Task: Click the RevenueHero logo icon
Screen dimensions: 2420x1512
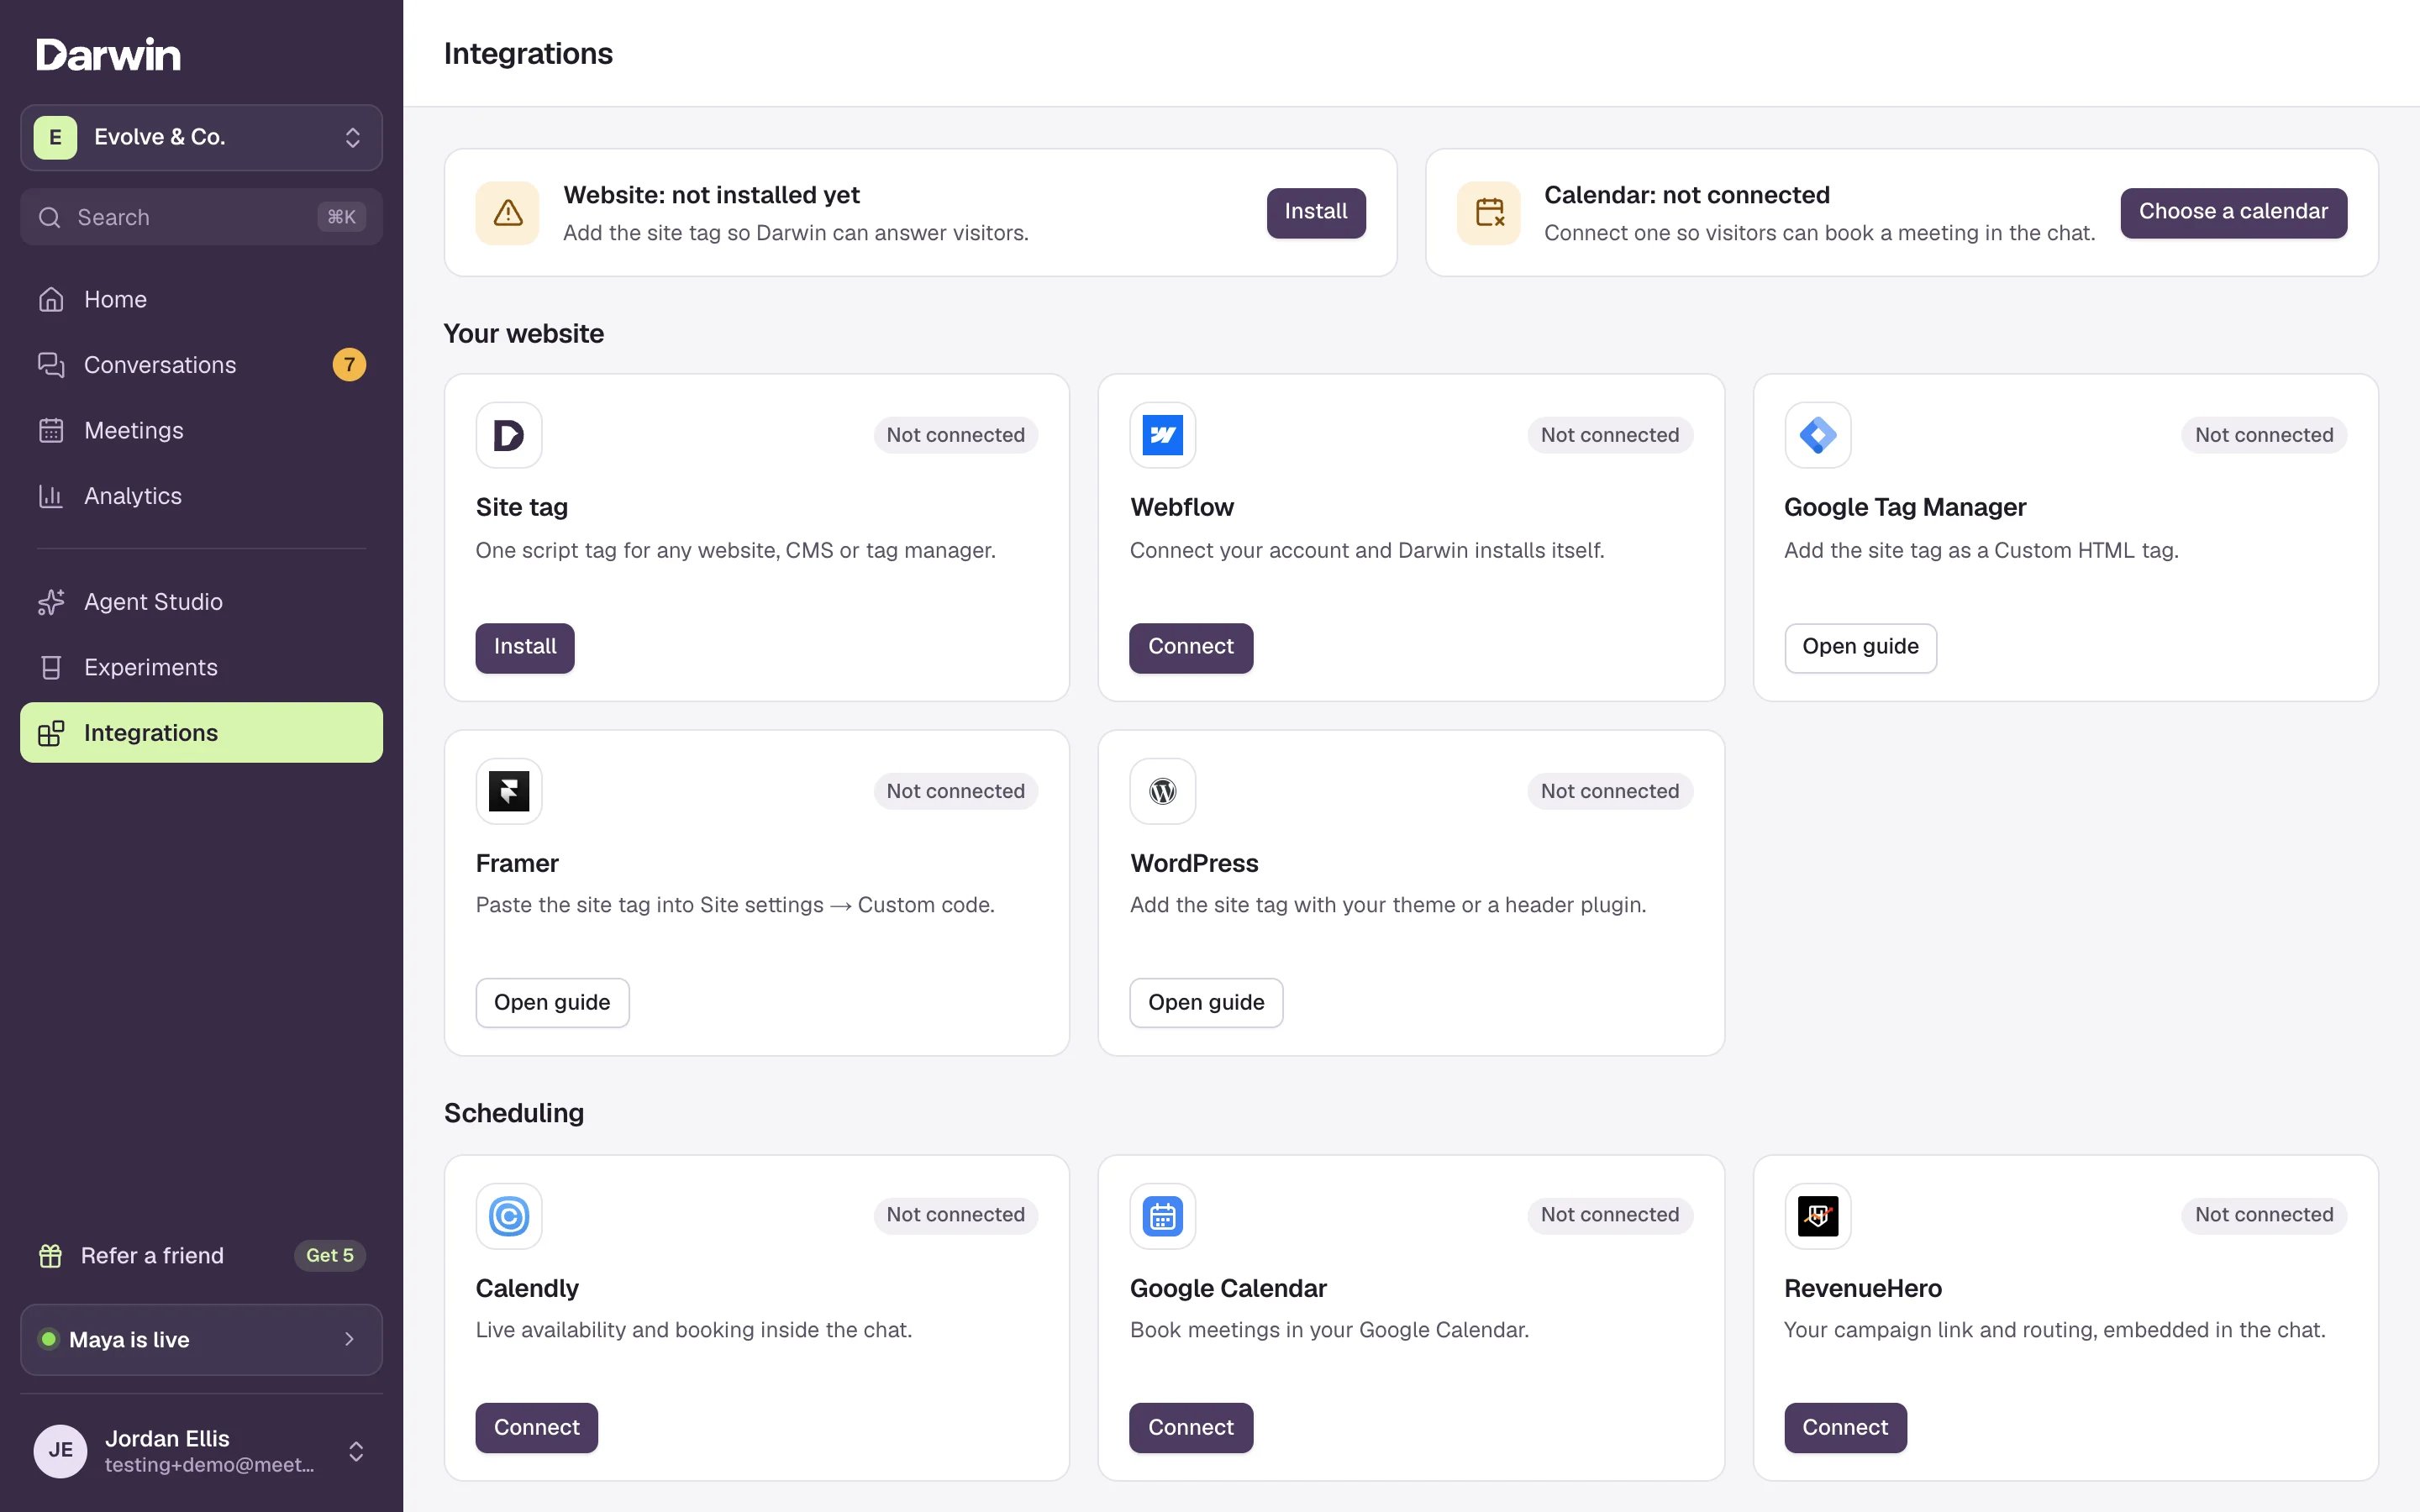Action: (1817, 1216)
